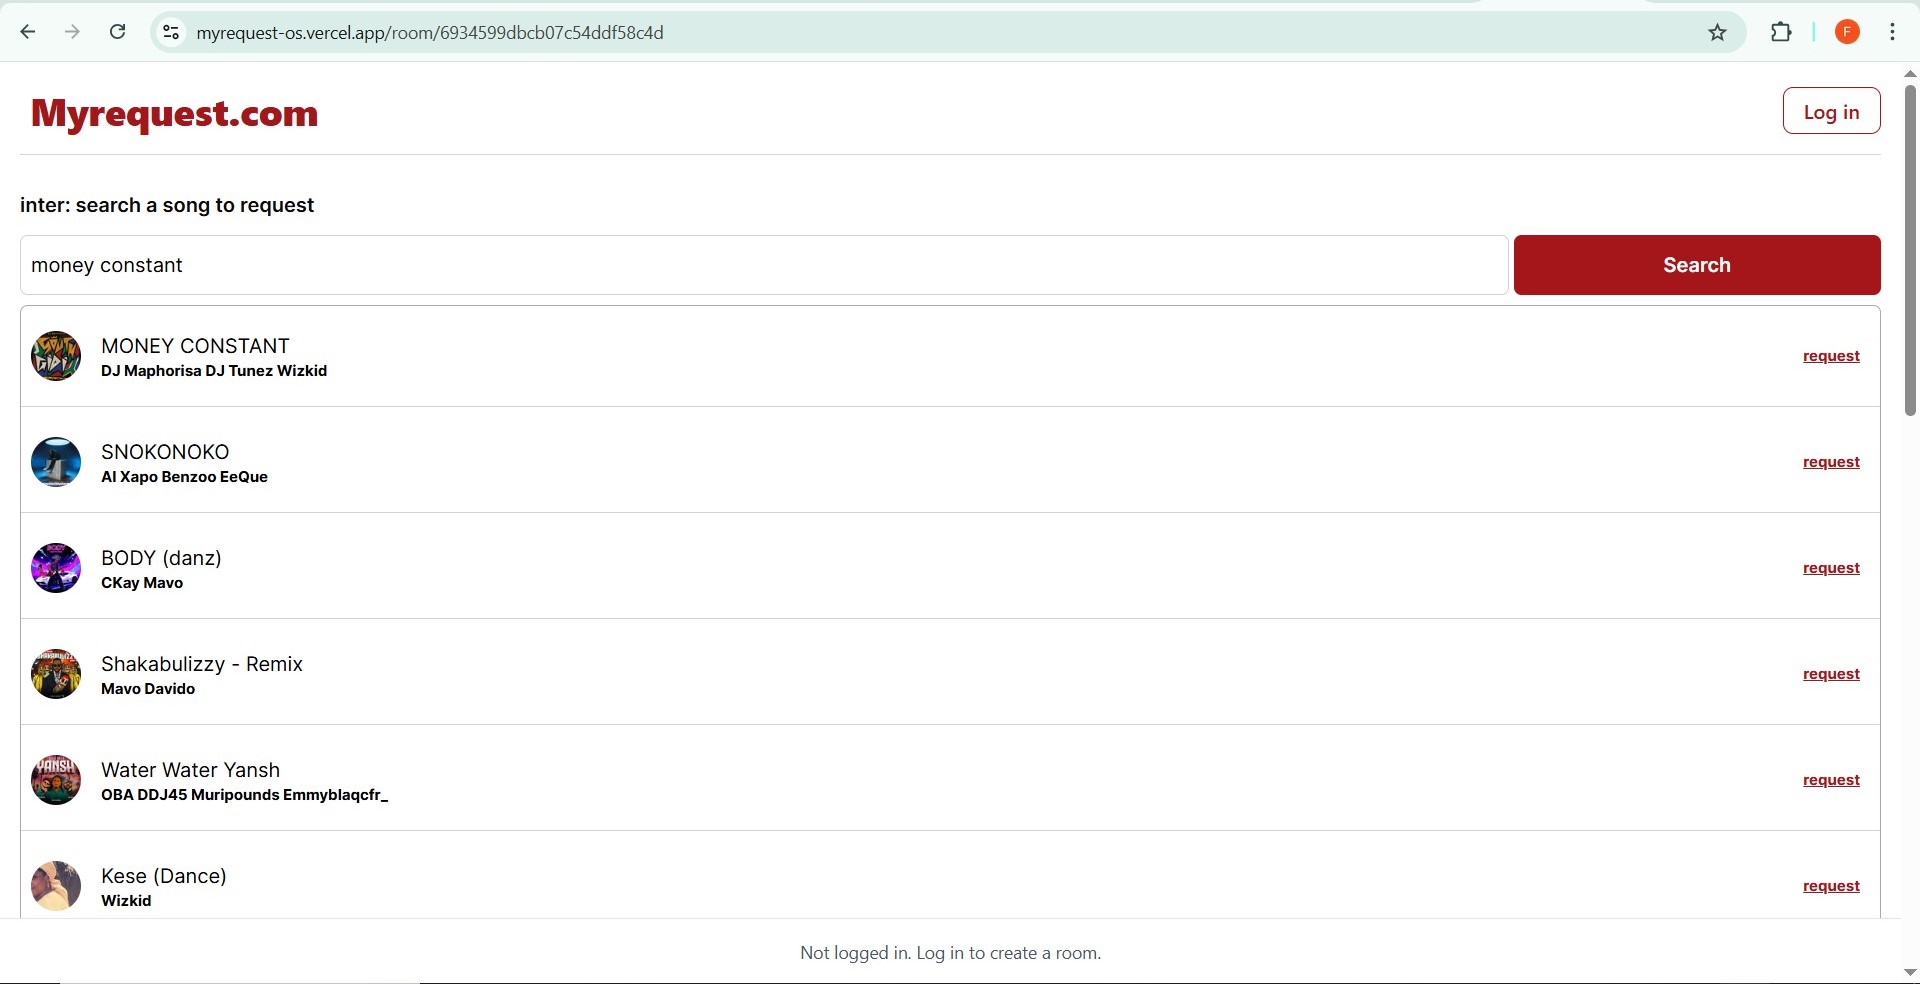Click the browser back arrow
Viewport: 1920px width, 984px height.
click(x=28, y=32)
